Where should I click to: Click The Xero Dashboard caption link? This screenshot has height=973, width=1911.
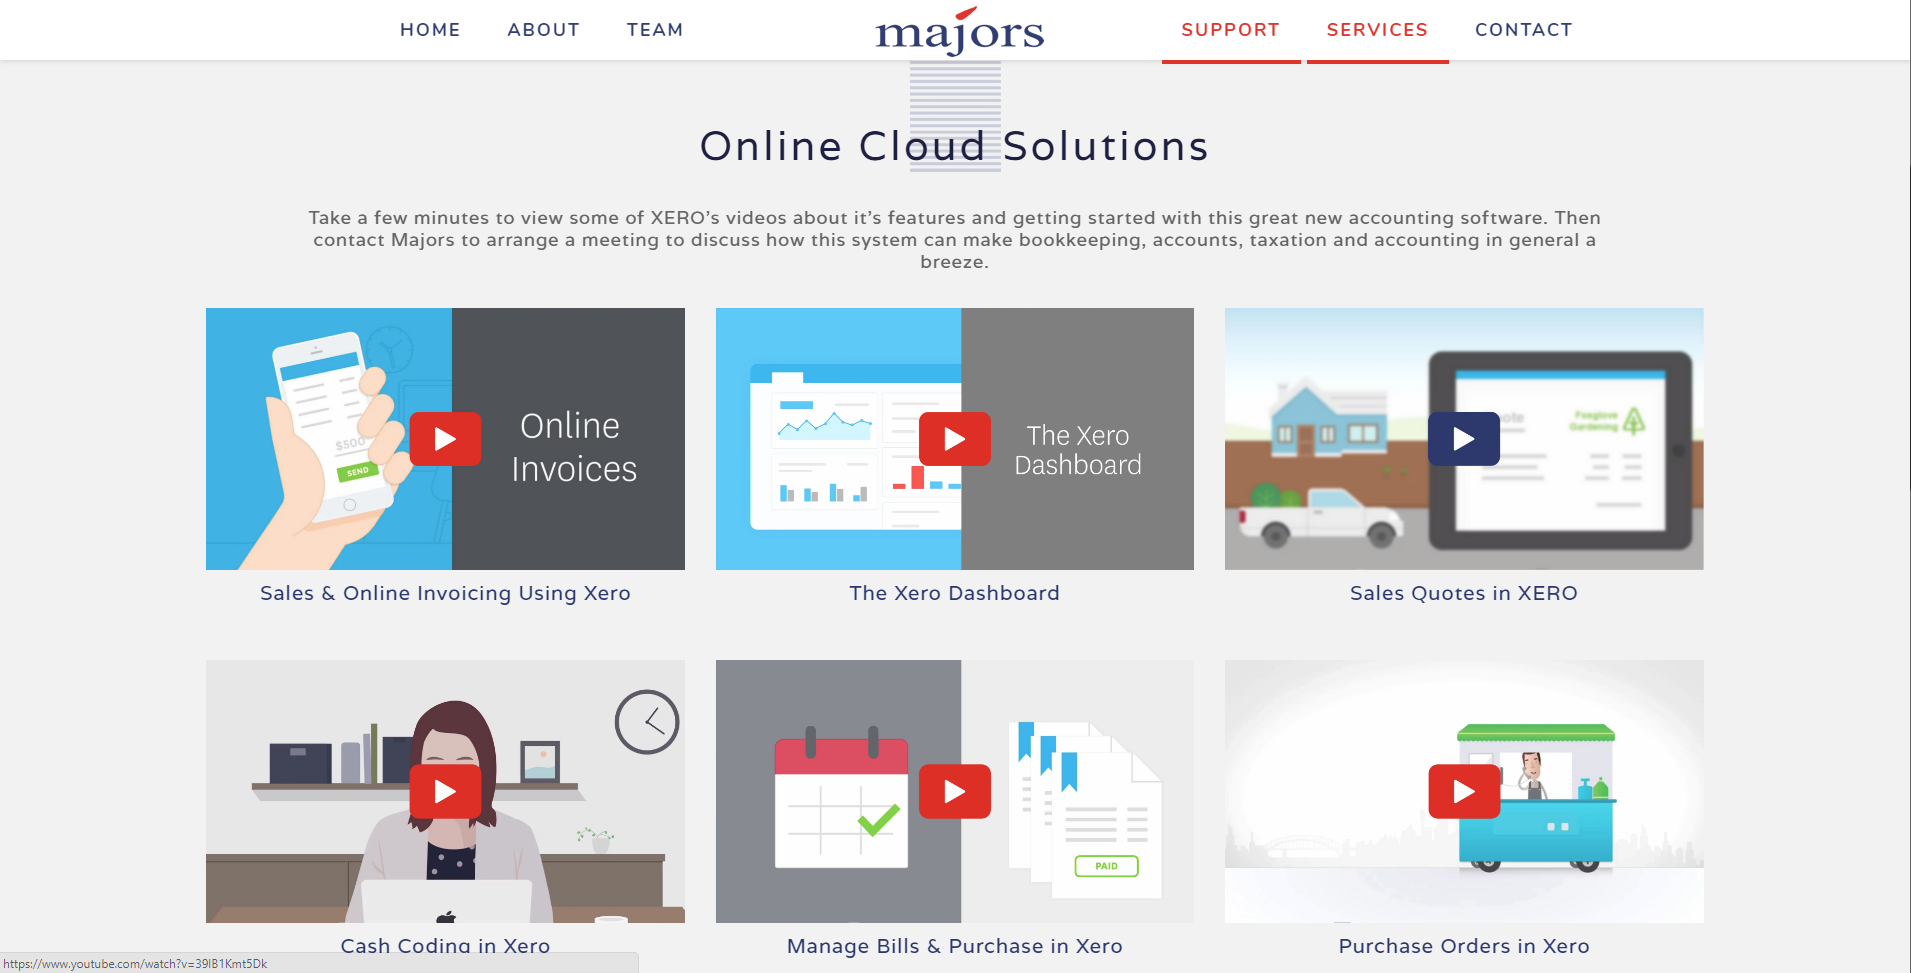click(954, 593)
